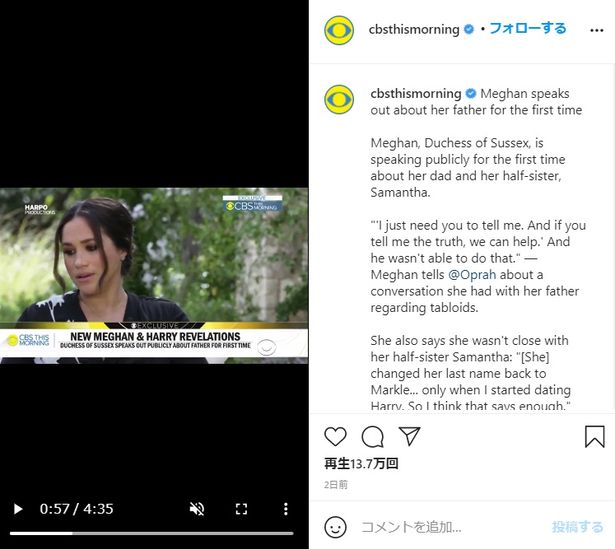Share the post with the paper plane icon
615x549 pixels.
point(409,436)
